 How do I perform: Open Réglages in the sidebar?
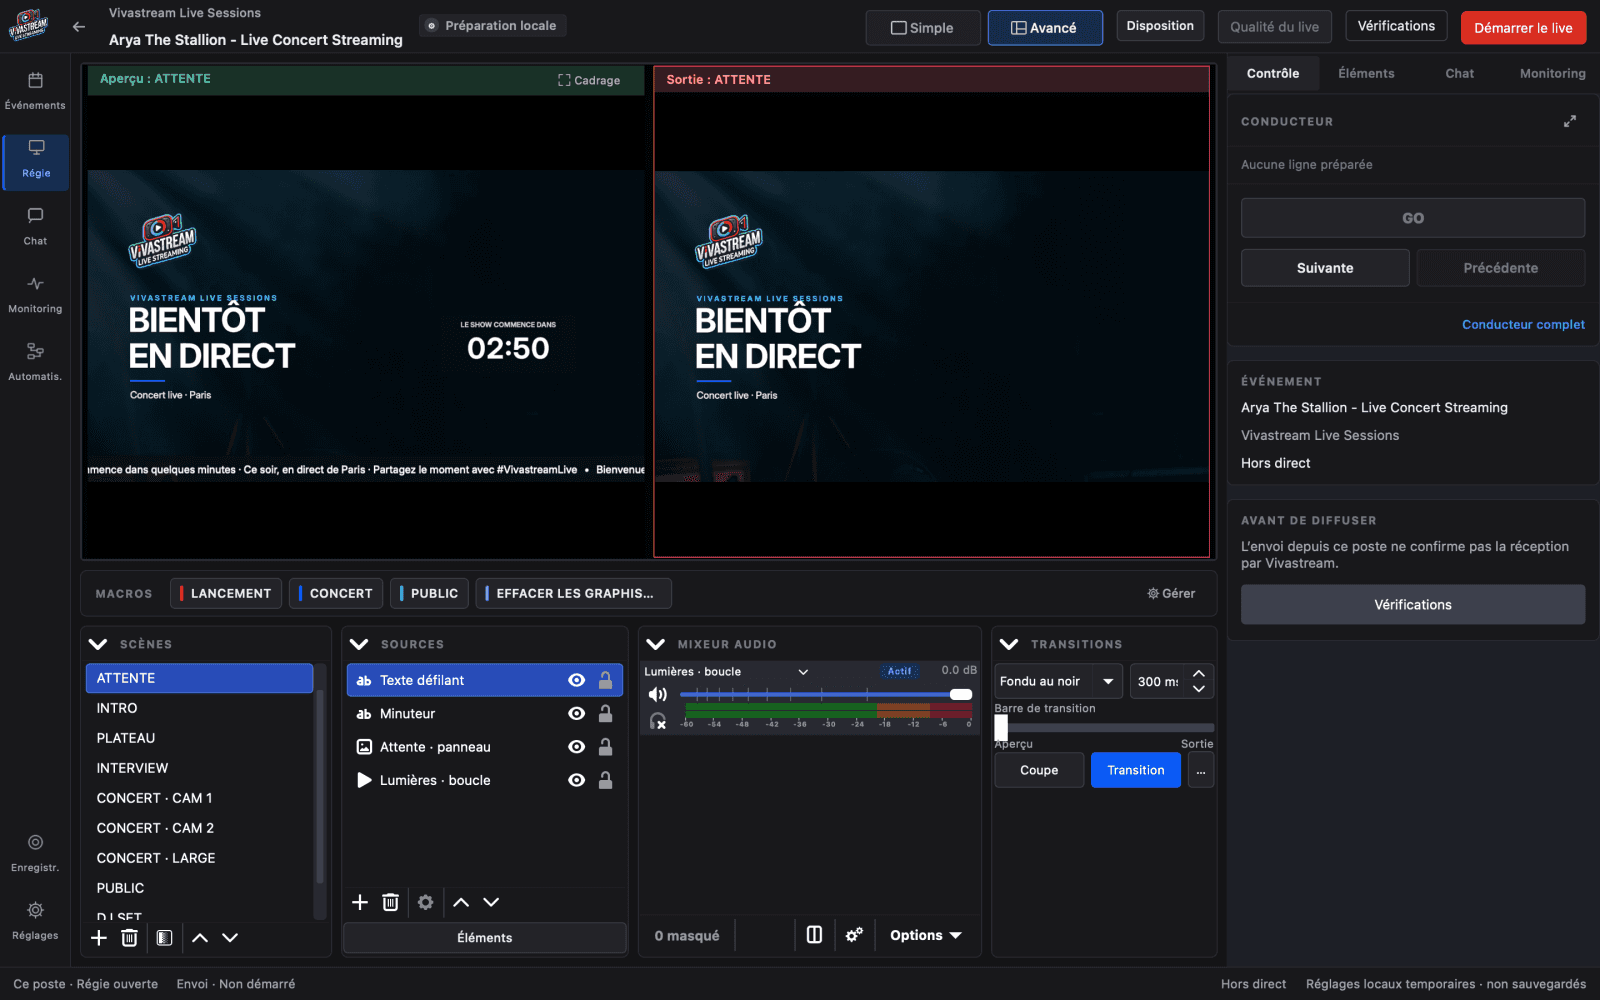(x=35, y=921)
